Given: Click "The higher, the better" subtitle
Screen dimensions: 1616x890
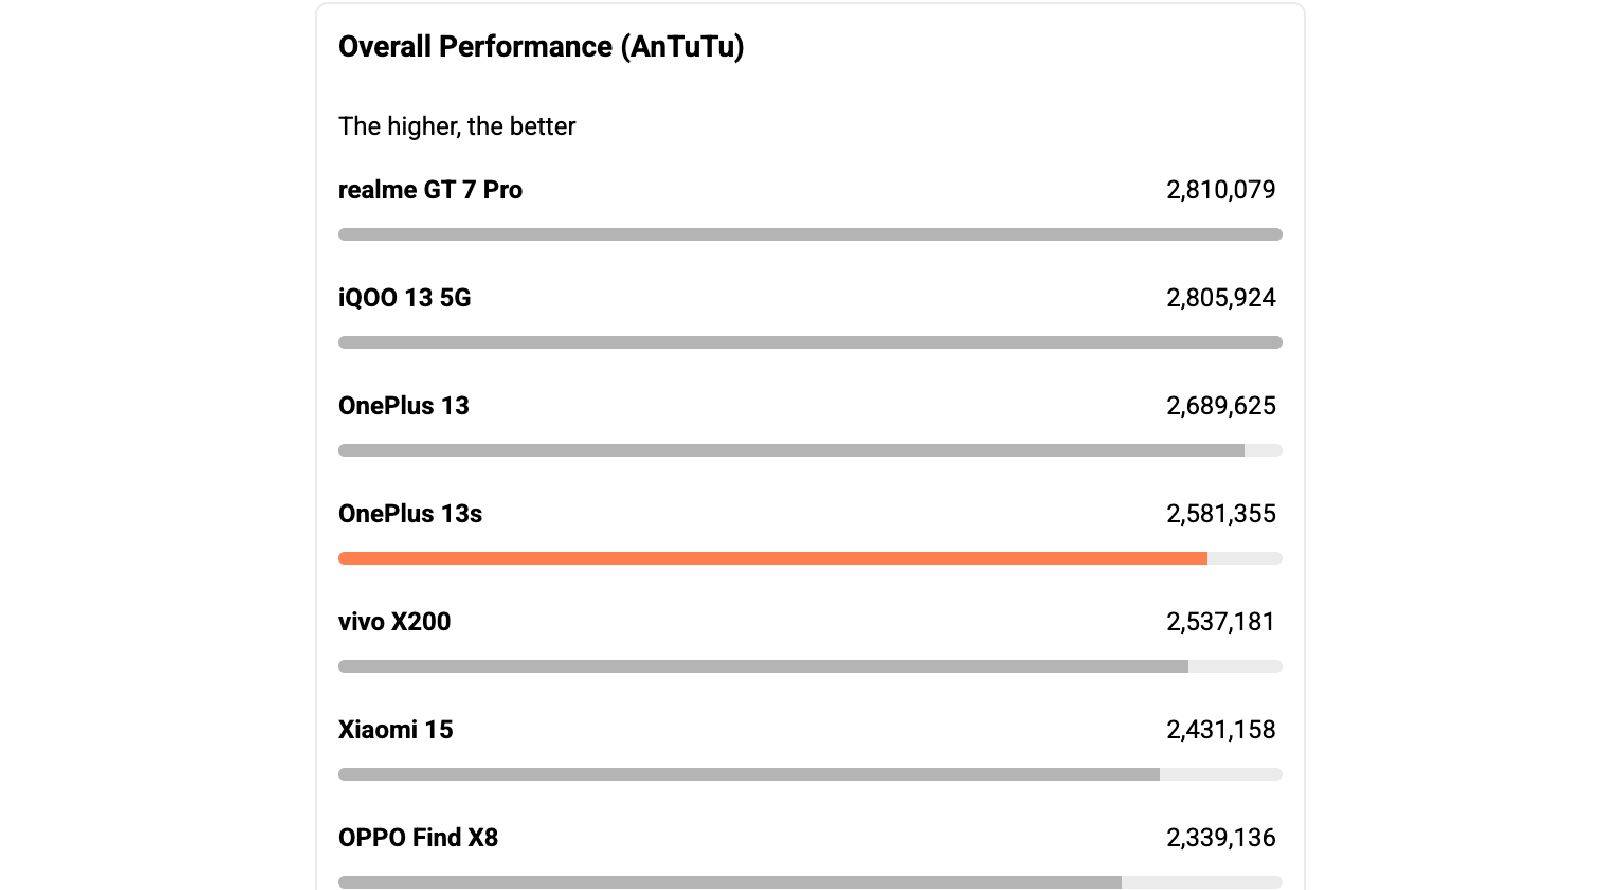Looking at the screenshot, I should (457, 127).
